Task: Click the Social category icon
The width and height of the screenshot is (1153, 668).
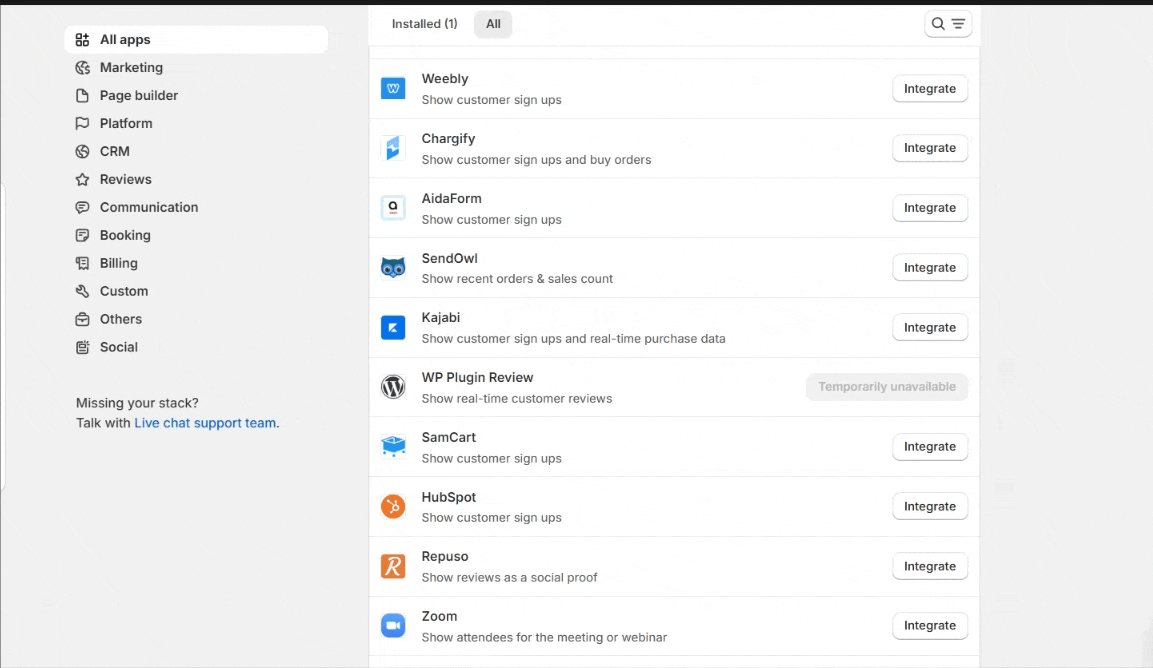Action: click(x=82, y=347)
